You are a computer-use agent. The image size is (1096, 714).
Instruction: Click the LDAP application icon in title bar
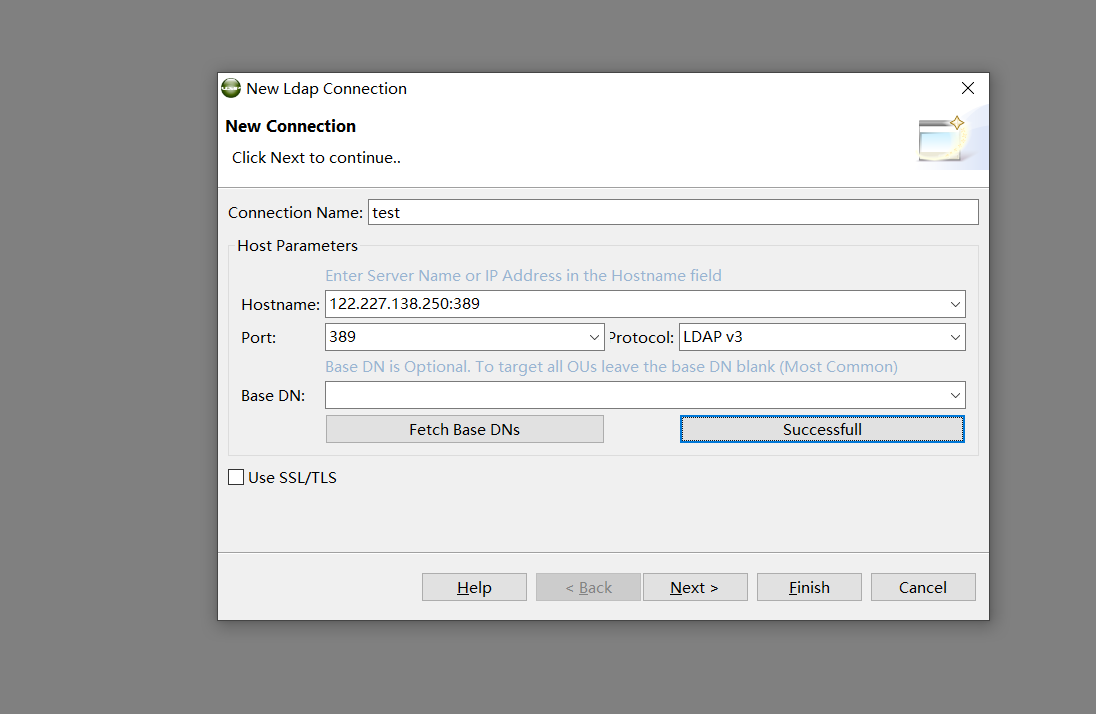pyautogui.click(x=231, y=88)
